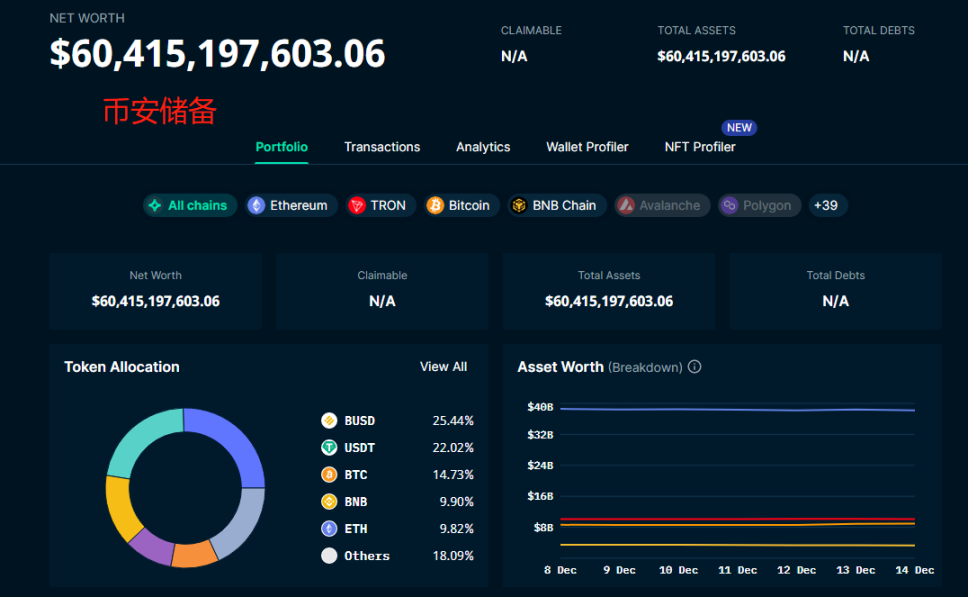The width and height of the screenshot is (968, 597).
Task: Open View All in Token Allocation
Action: [x=443, y=367]
